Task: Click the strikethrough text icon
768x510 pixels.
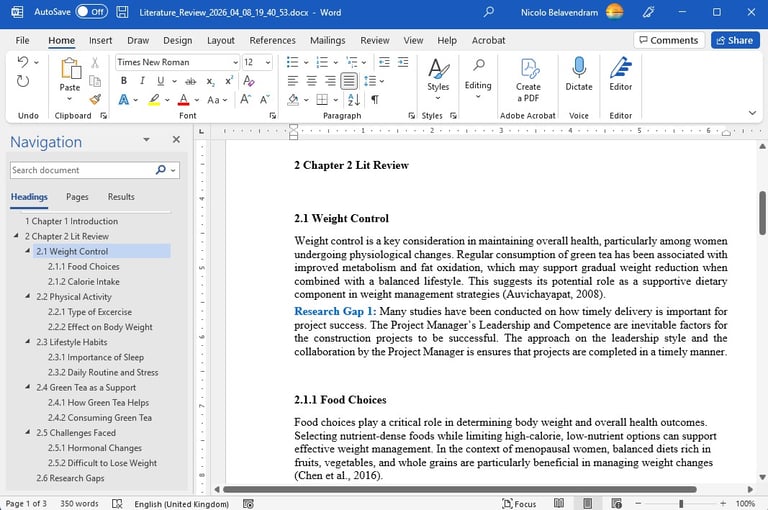Action: pyautogui.click(x=188, y=81)
